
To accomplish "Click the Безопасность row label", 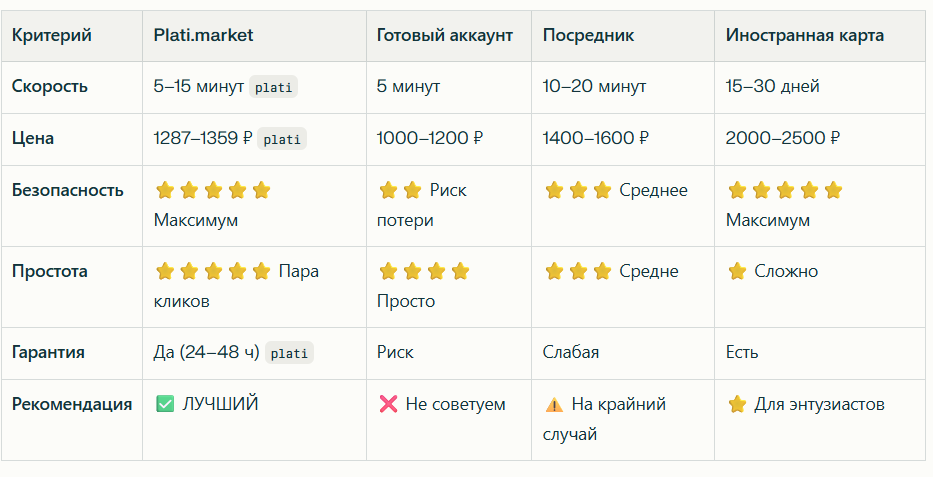I will 68,190.
